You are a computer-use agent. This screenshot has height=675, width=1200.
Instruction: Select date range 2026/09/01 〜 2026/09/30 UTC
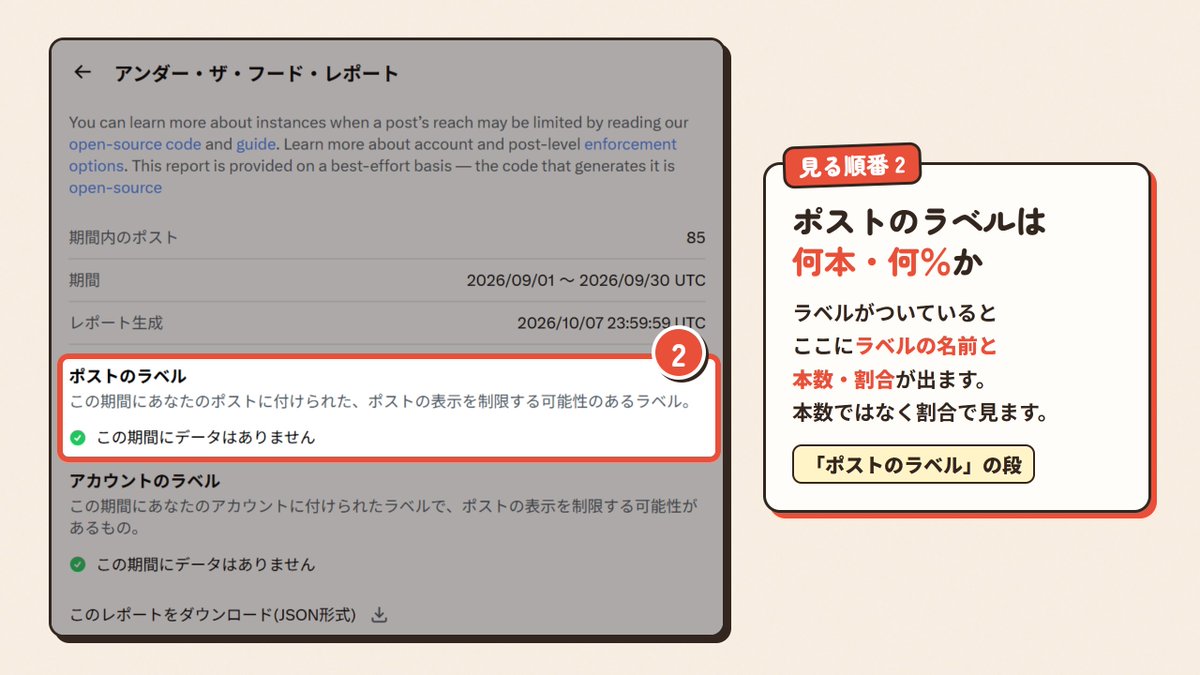[x=586, y=280]
